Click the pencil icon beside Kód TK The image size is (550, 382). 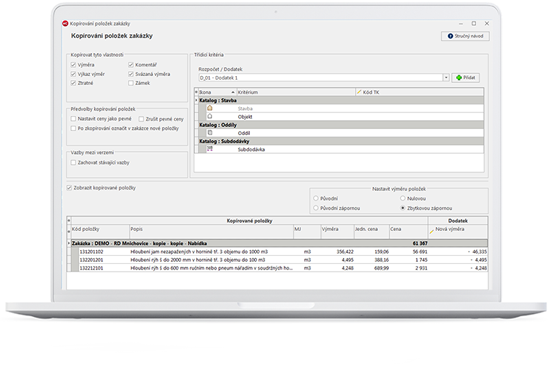click(x=359, y=92)
